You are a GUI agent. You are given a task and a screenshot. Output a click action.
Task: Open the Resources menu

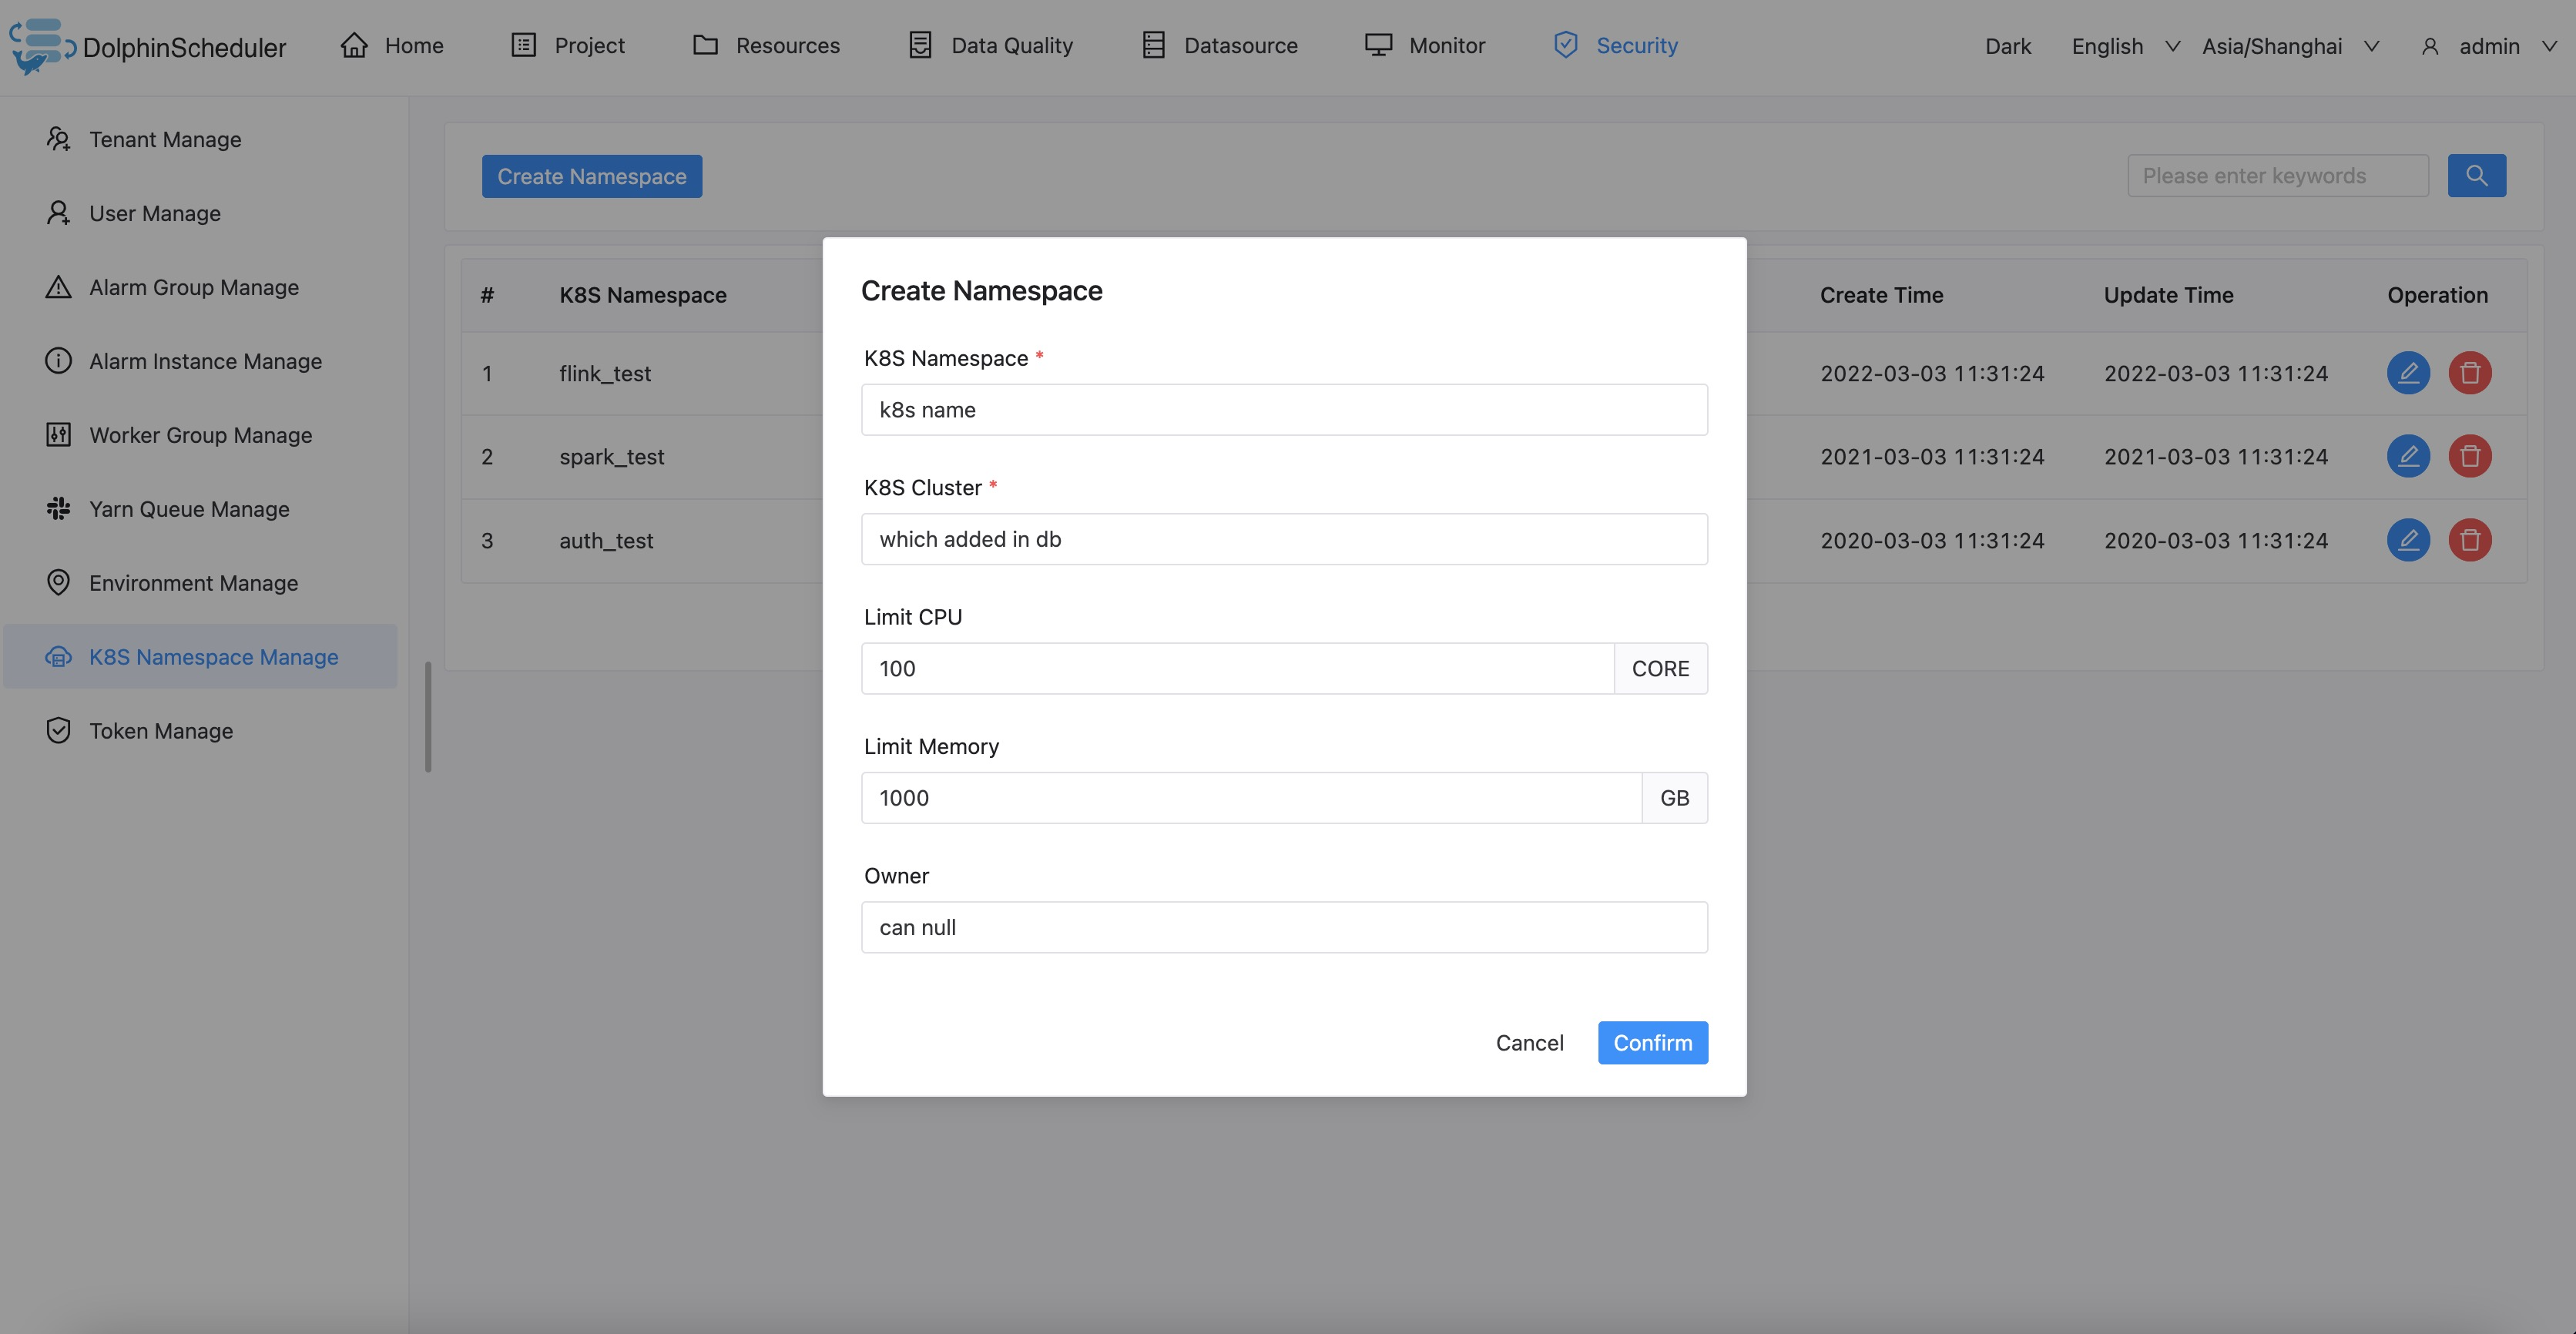766,45
